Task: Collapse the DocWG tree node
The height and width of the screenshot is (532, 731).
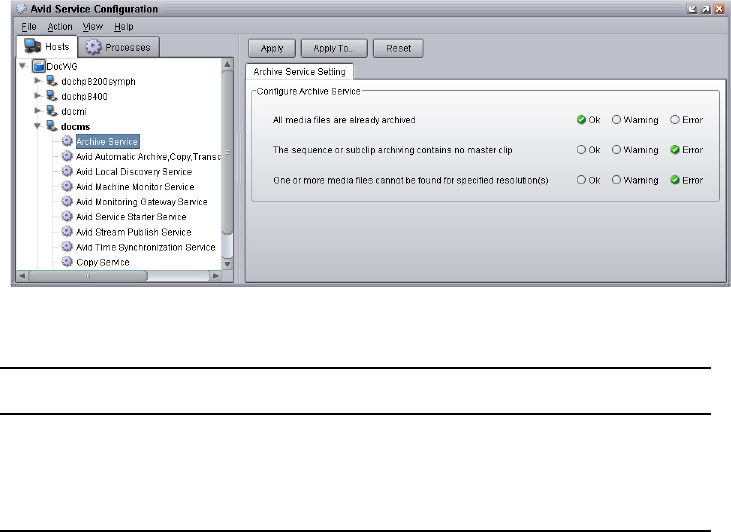Action: [23, 66]
